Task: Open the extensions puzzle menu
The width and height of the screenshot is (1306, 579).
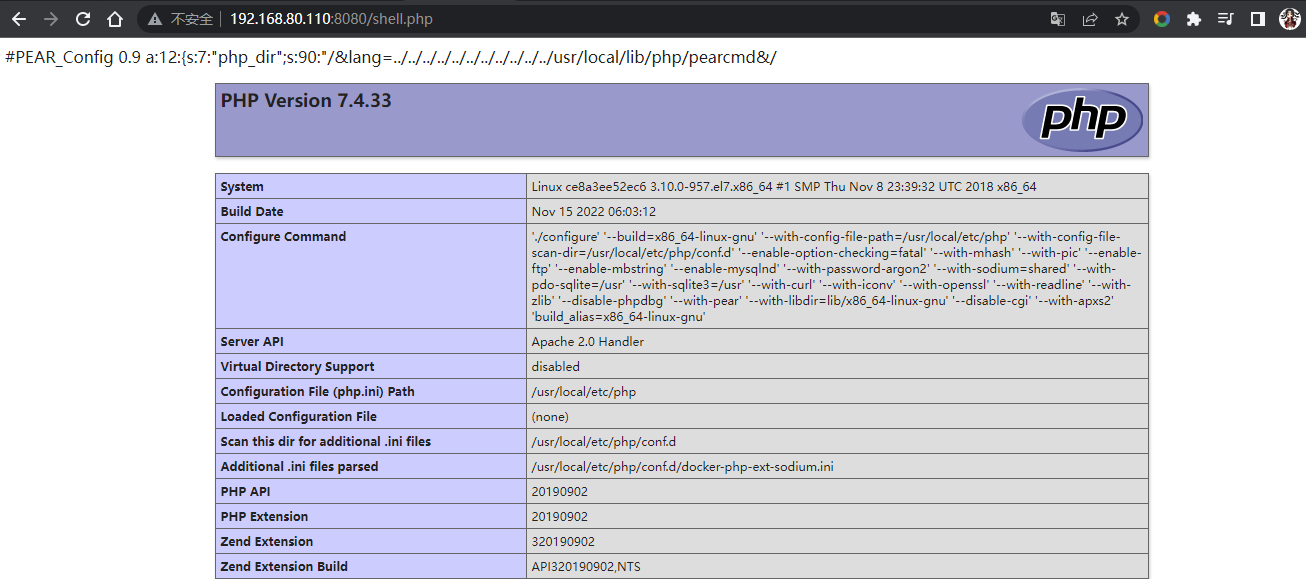Action: tap(1193, 19)
